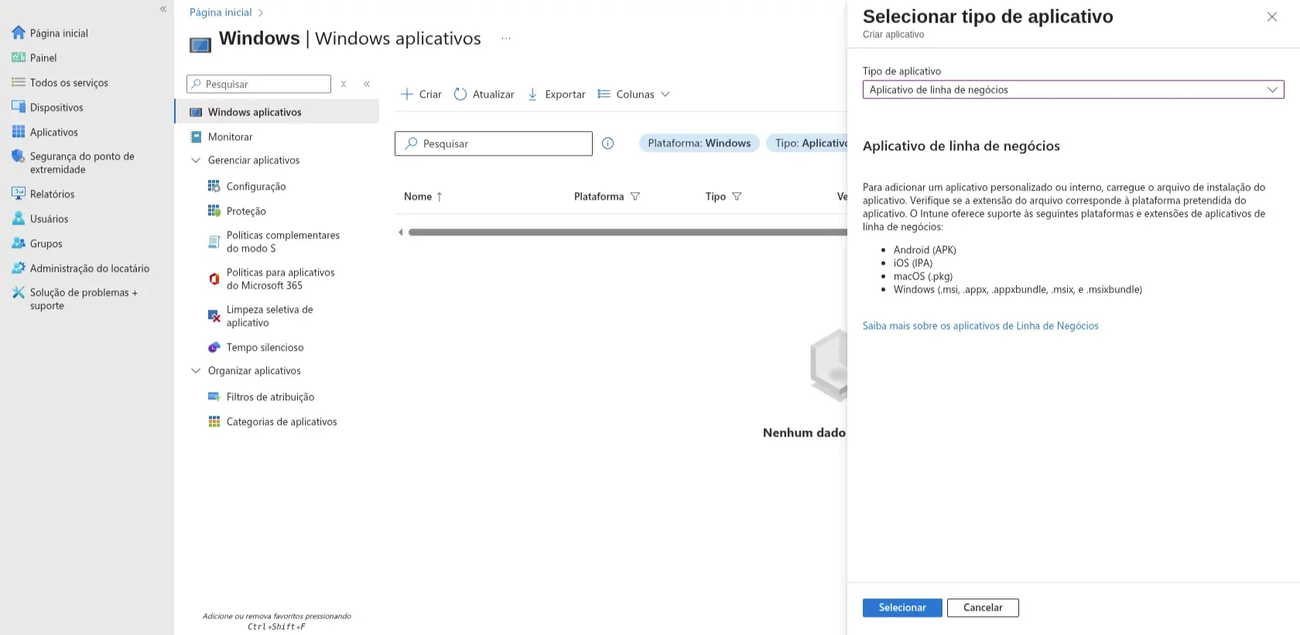Viewport: 1300px width, 635px height.
Task: Open Solução de problemas + suporte
Action: pyautogui.click(x=75, y=299)
